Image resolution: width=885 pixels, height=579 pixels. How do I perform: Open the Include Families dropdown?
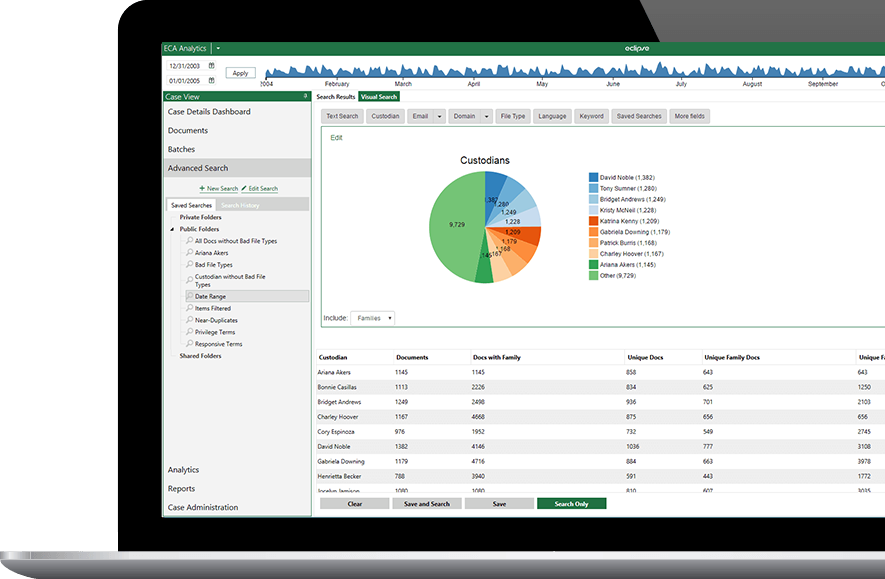(x=373, y=318)
